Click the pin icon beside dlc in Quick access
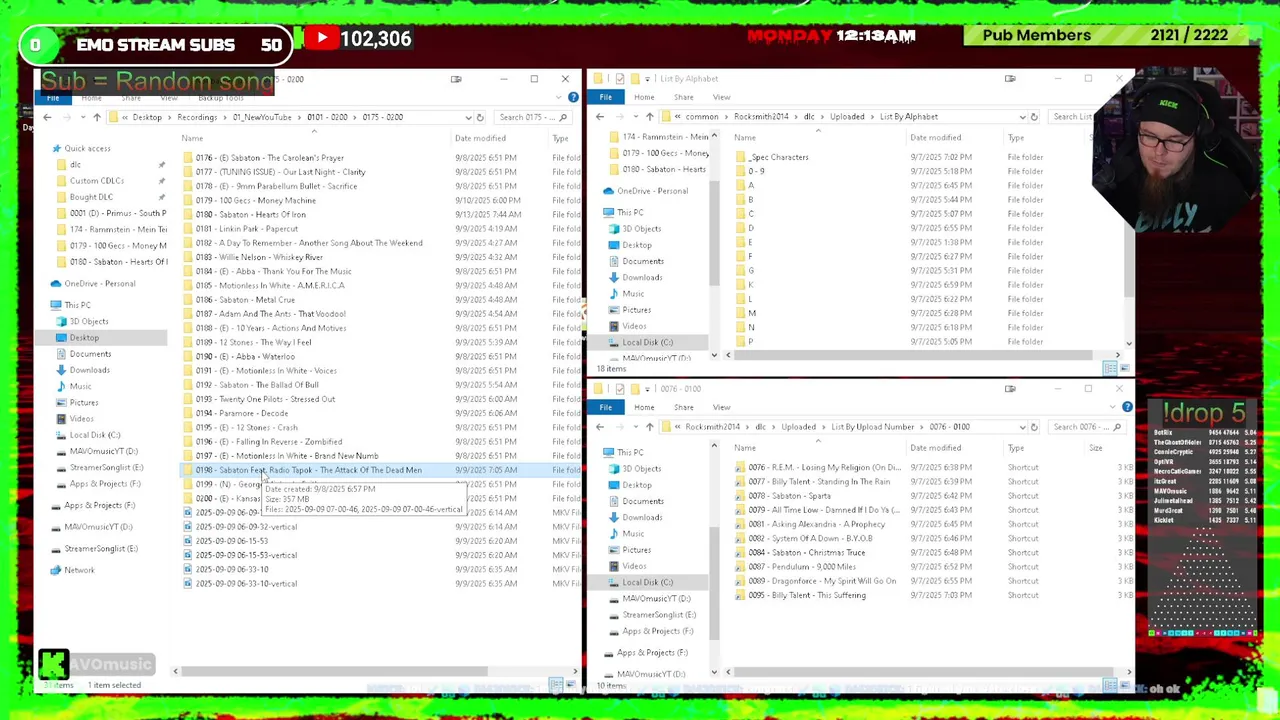1280x720 pixels. tap(162, 165)
